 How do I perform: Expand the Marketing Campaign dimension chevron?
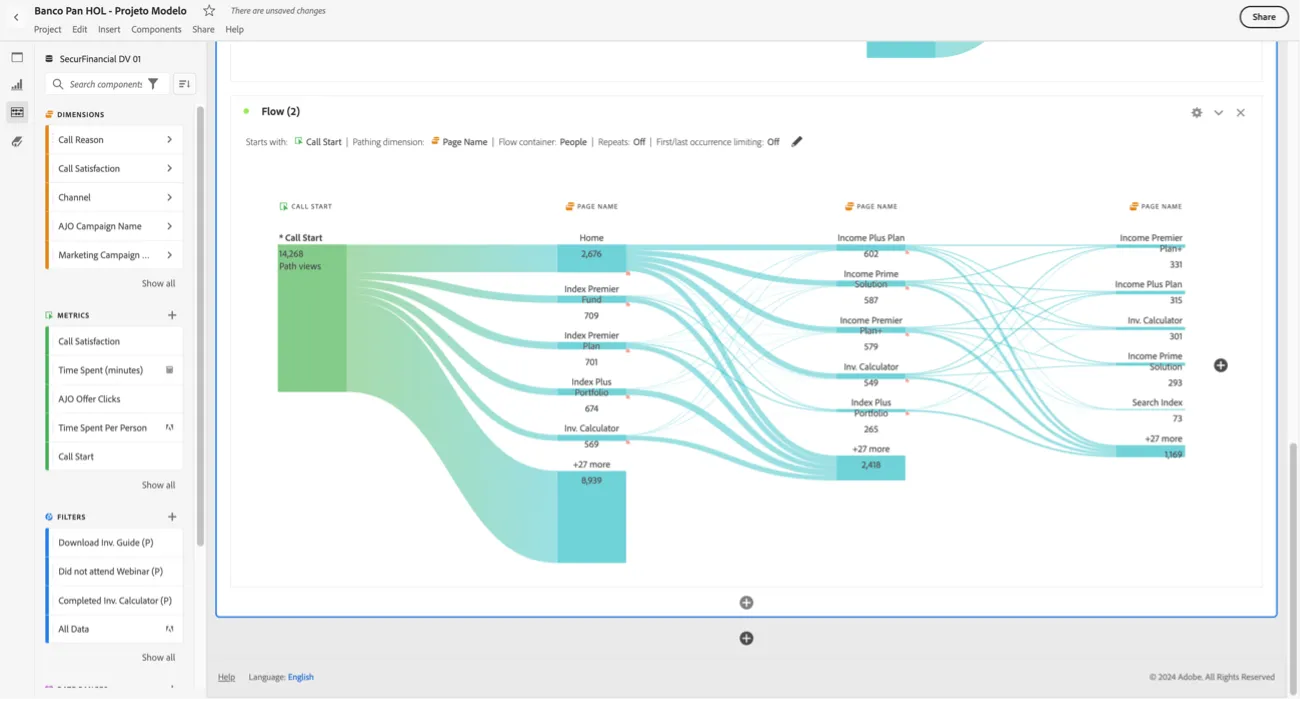[169, 255]
